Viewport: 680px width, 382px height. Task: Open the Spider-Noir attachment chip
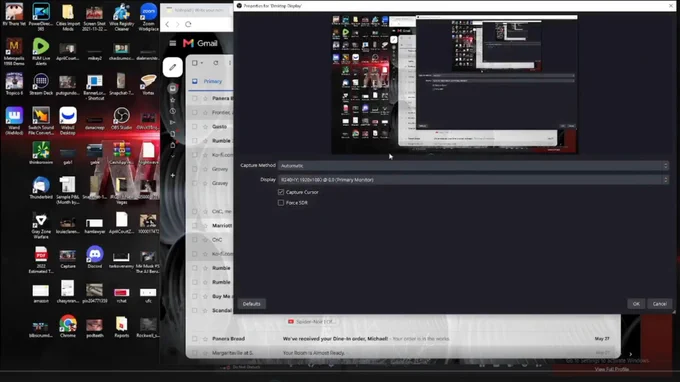click(x=311, y=322)
